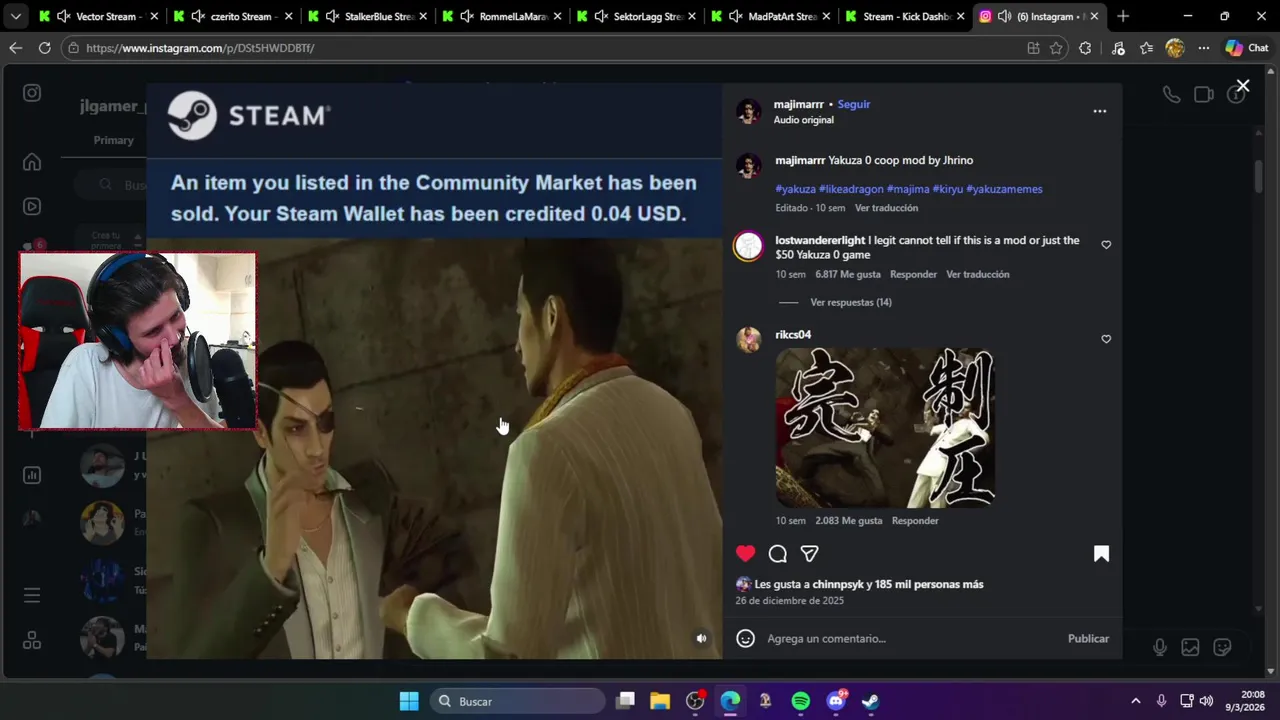Like rikcs04's comment heart
The image size is (1280, 720).
click(x=1106, y=339)
